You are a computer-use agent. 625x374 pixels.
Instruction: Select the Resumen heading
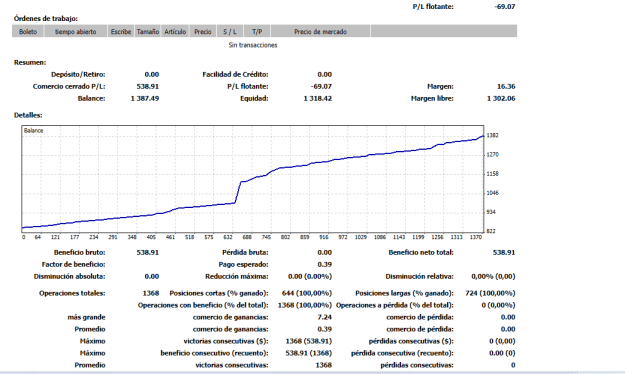[x=30, y=62]
